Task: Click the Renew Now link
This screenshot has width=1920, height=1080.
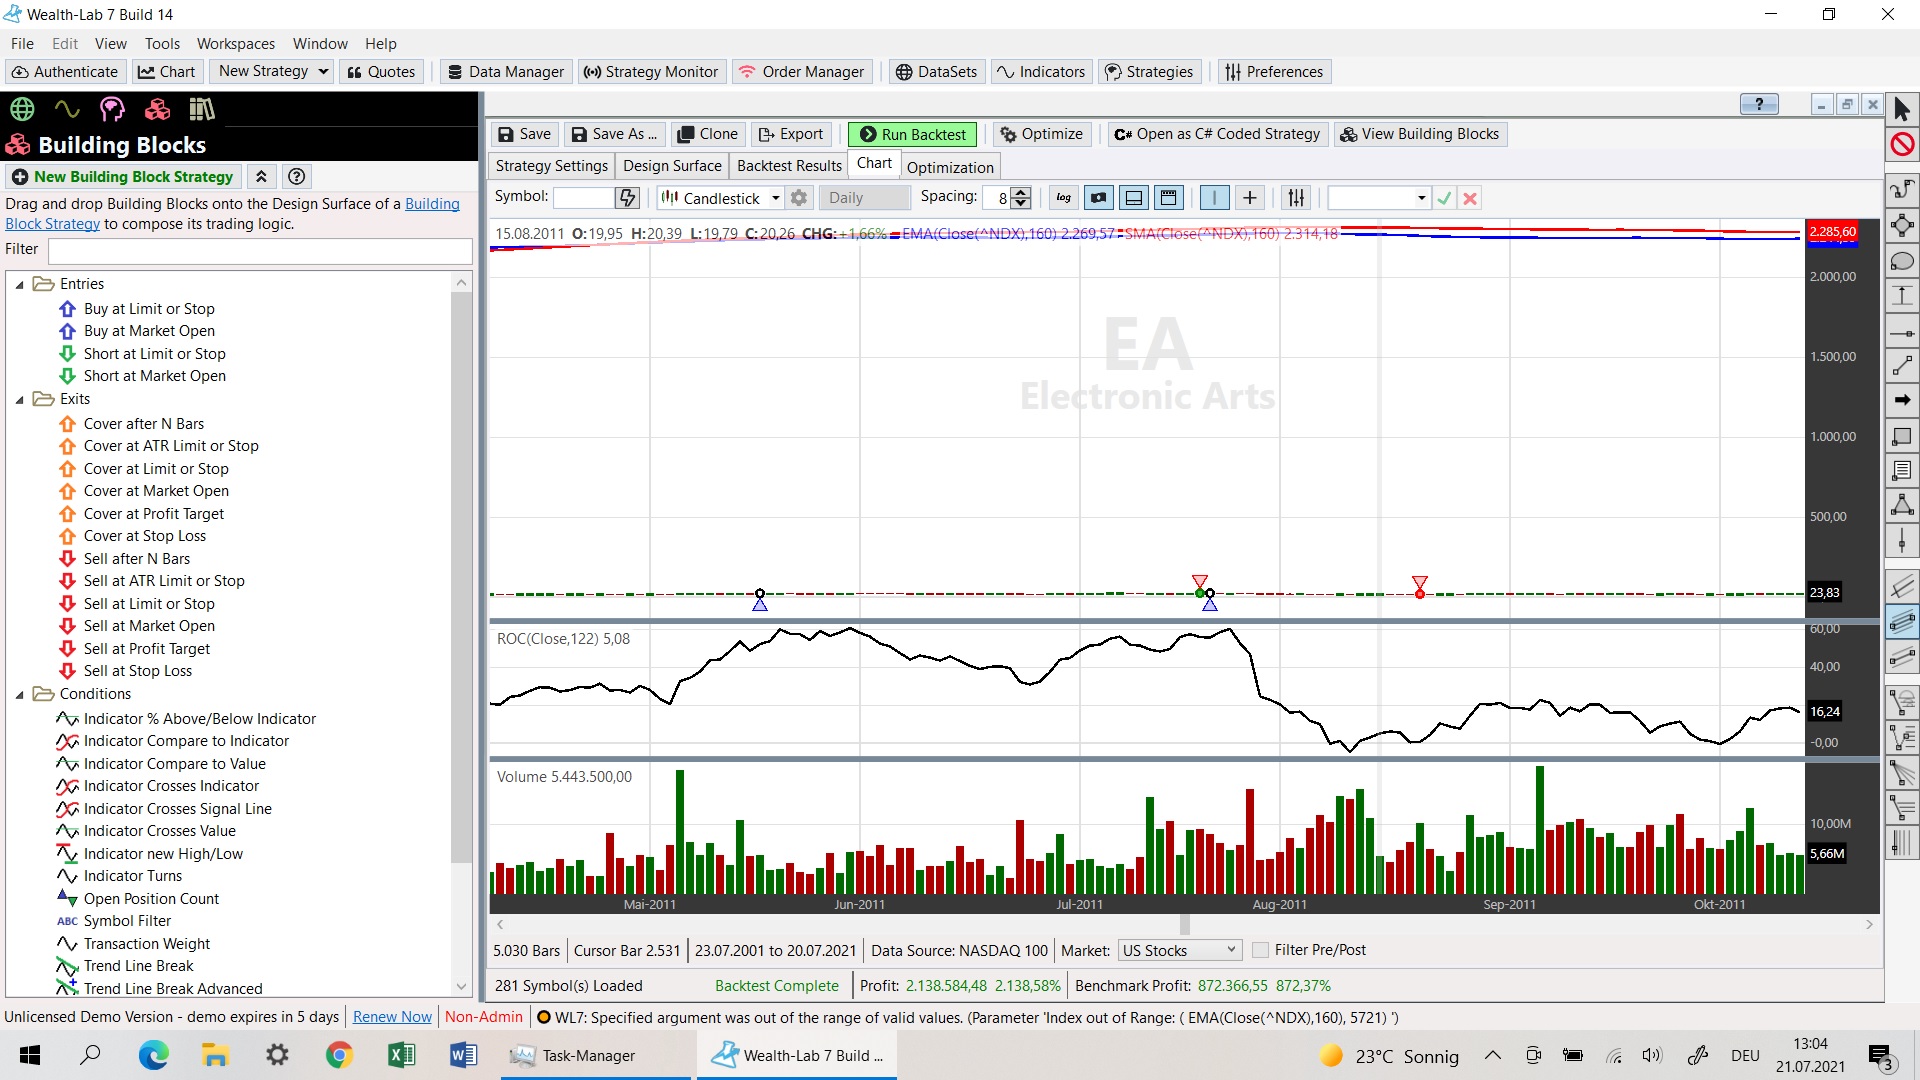Action: coord(392,1017)
